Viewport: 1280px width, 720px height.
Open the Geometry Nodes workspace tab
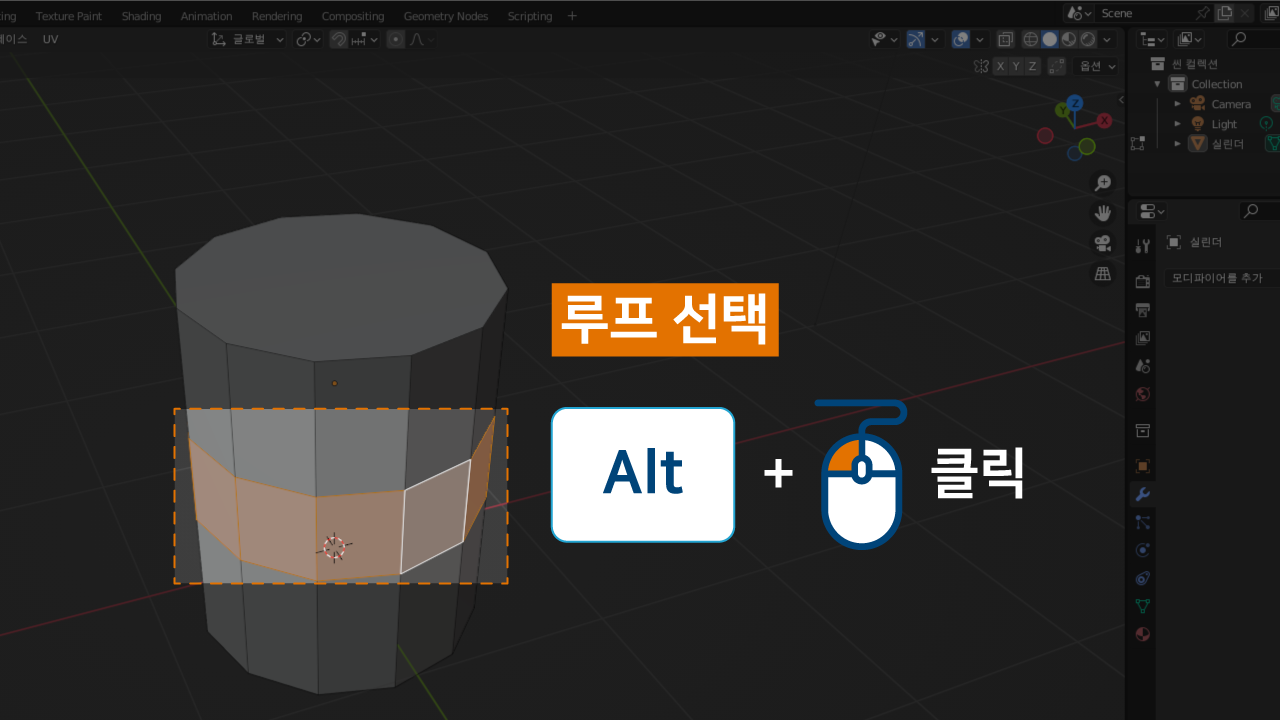pyautogui.click(x=445, y=16)
